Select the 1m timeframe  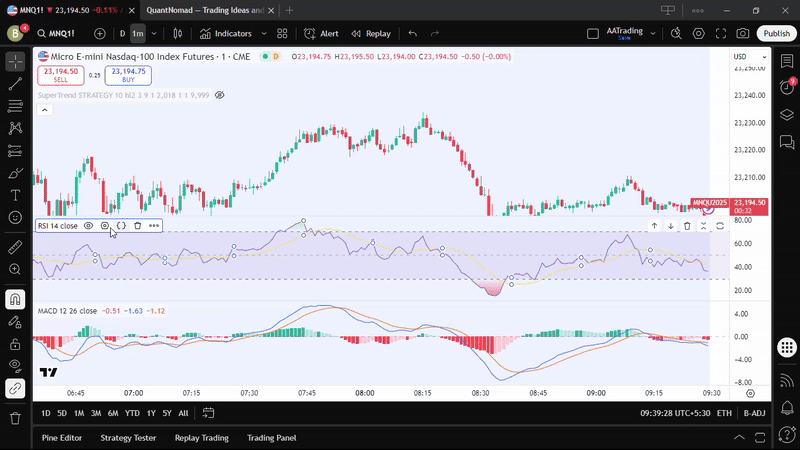coord(138,34)
